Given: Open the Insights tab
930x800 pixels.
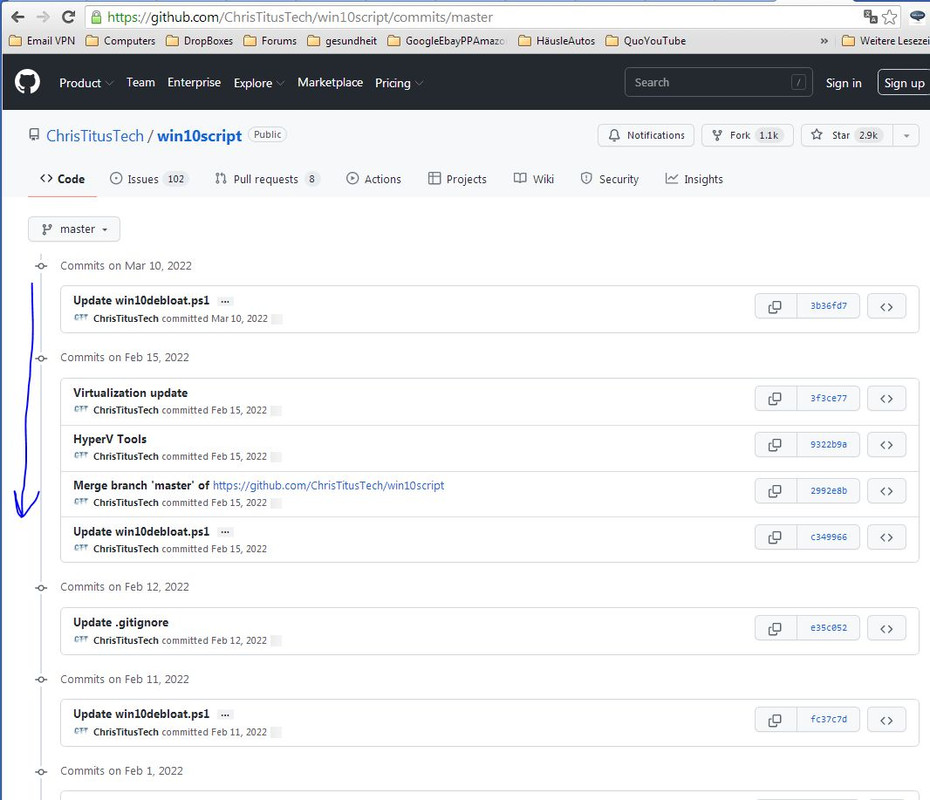Looking at the screenshot, I should coord(695,179).
